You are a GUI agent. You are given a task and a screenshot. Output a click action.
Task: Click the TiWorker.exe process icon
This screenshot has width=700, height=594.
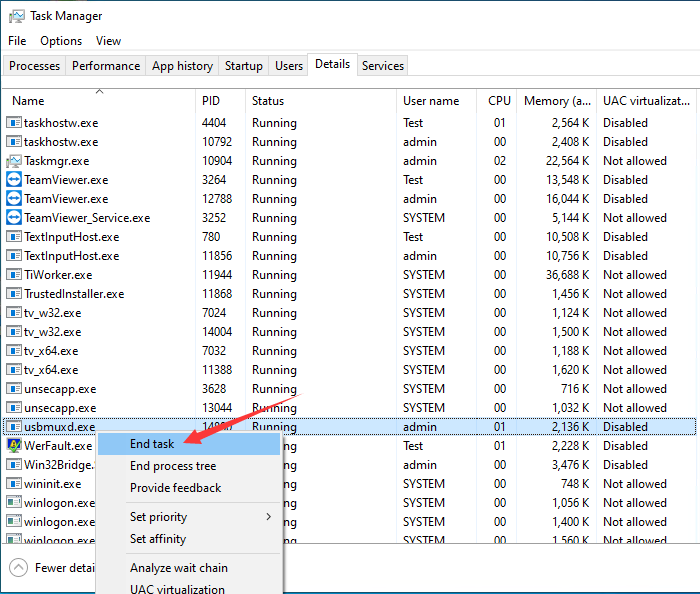coord(14,274)
